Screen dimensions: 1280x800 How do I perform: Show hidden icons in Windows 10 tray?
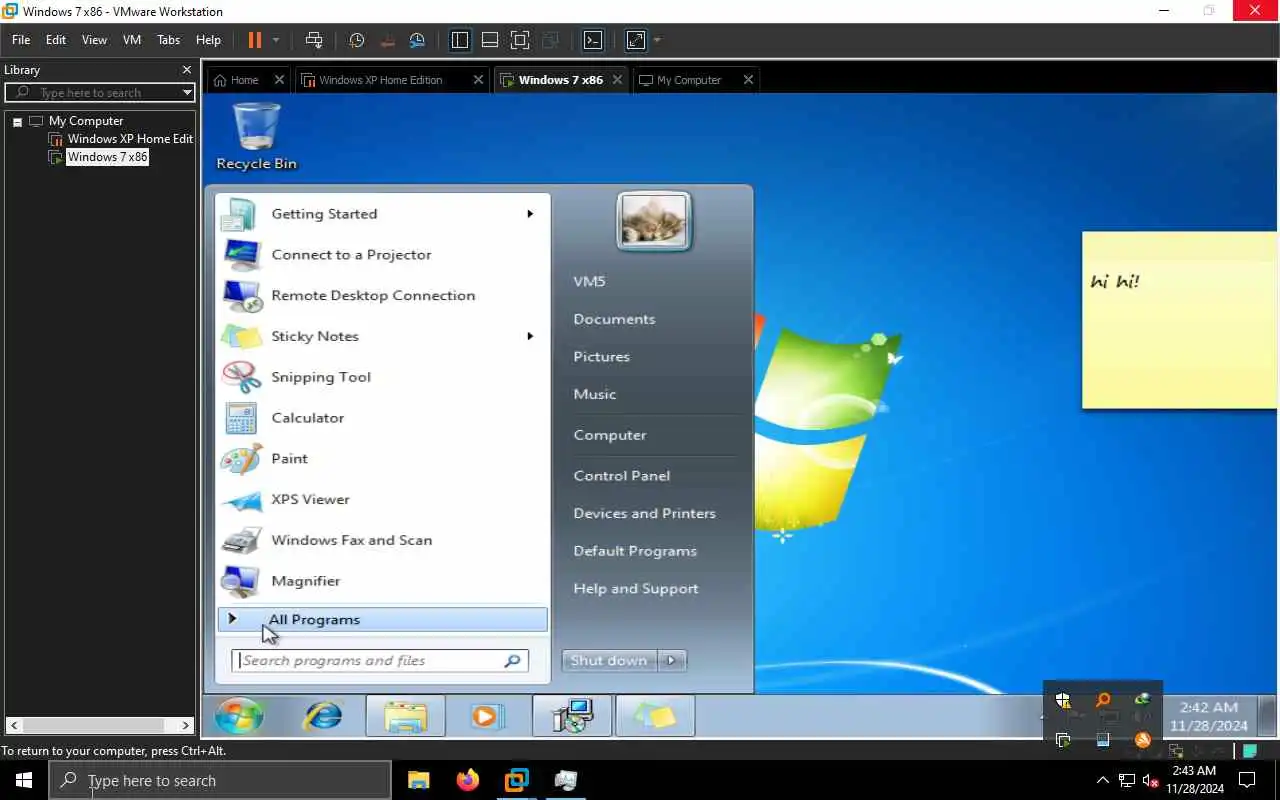[x=1102, y=781]
